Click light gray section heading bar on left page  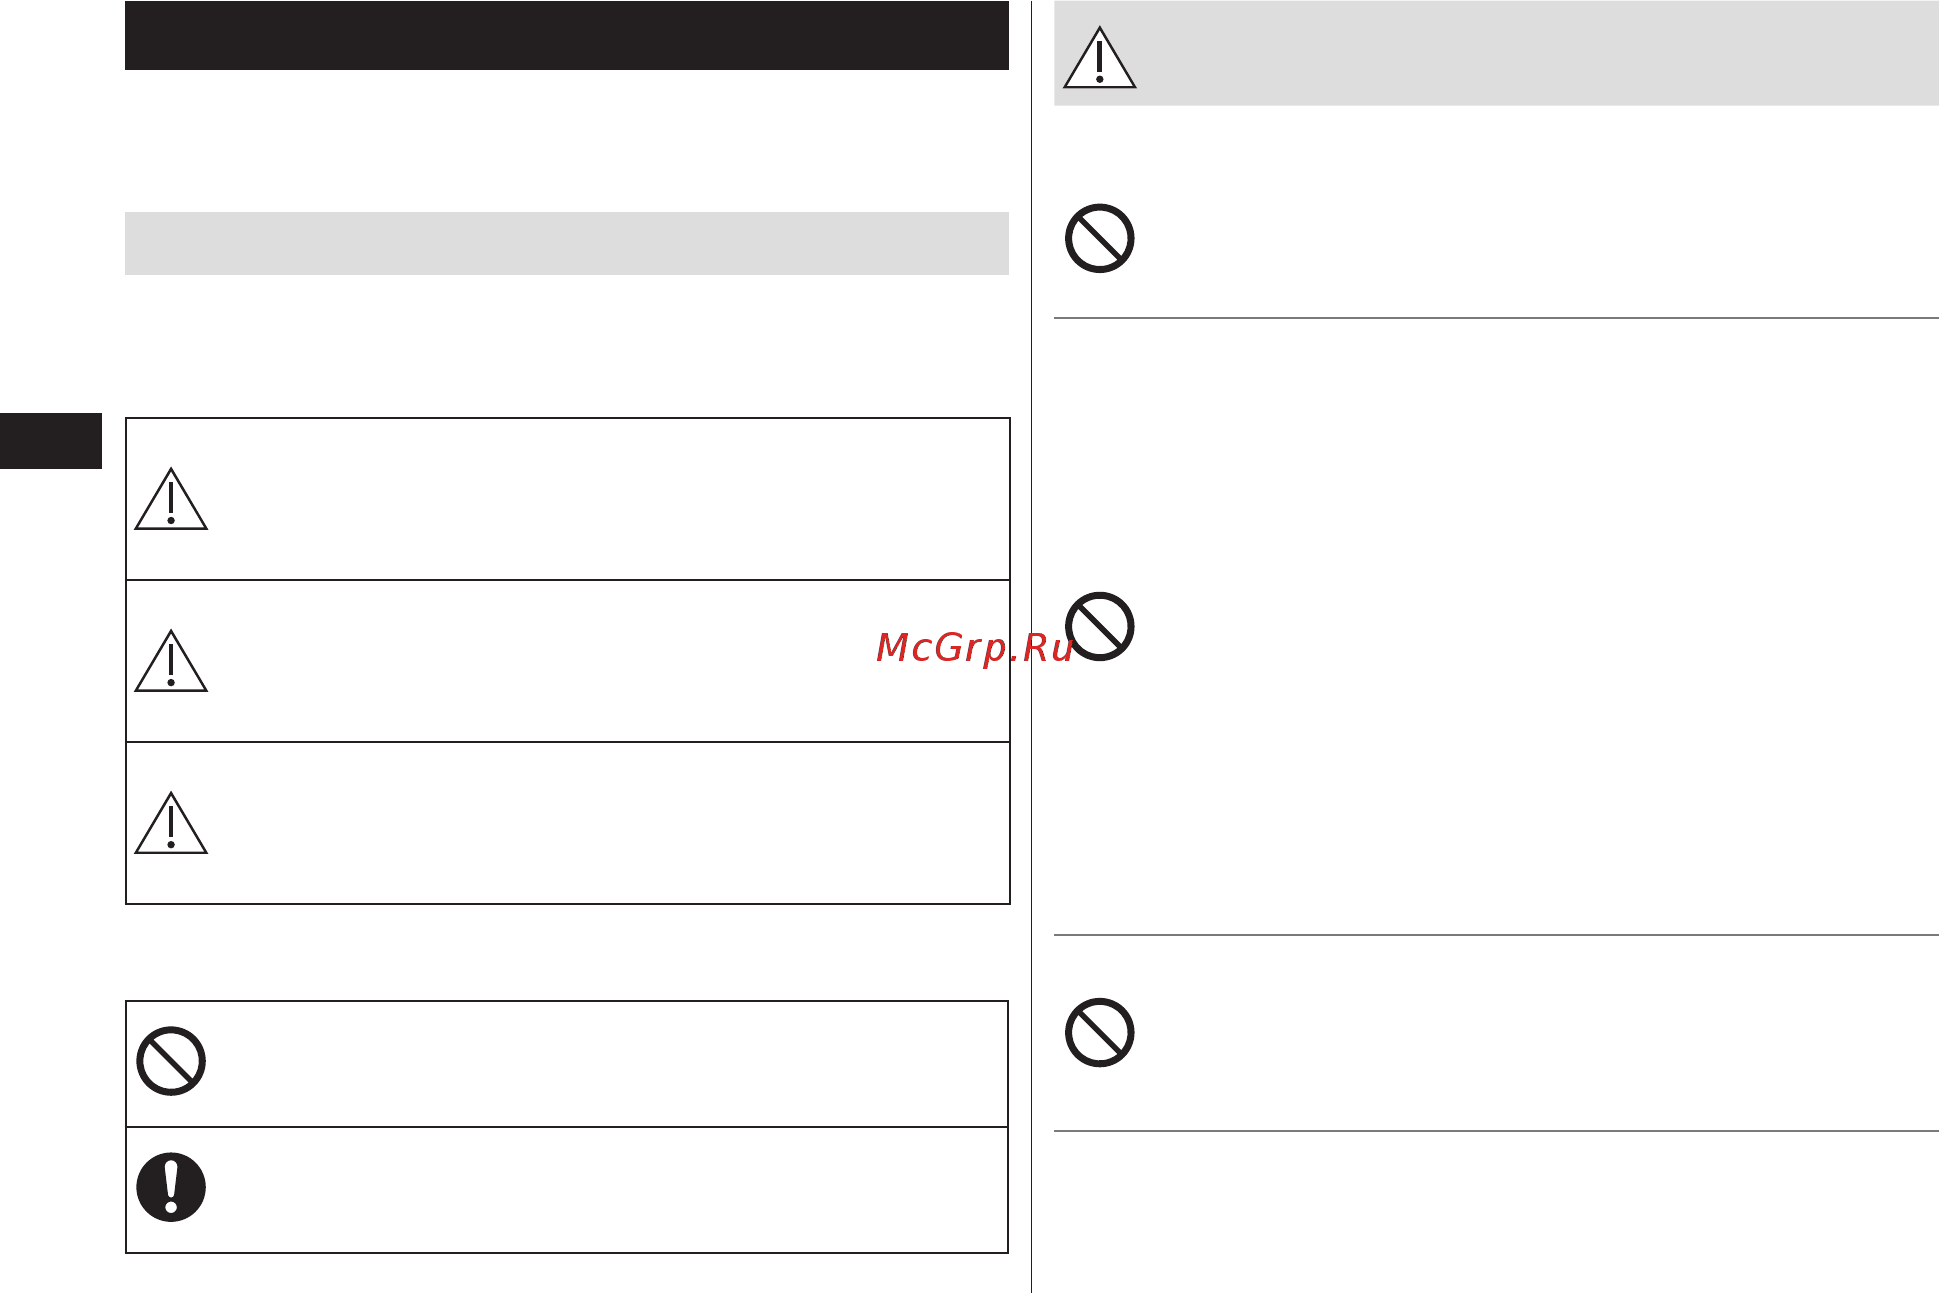tap(566, 243)
